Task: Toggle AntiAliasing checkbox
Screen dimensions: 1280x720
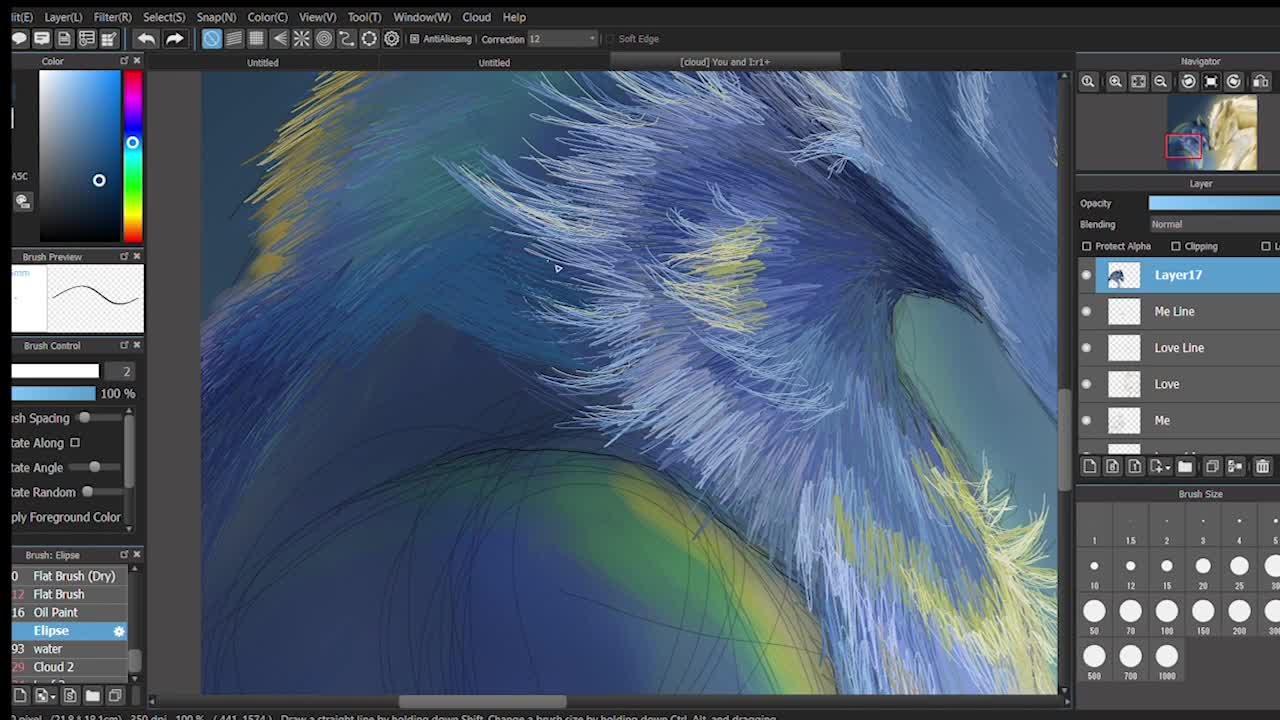Action: (x=414, y=39)
